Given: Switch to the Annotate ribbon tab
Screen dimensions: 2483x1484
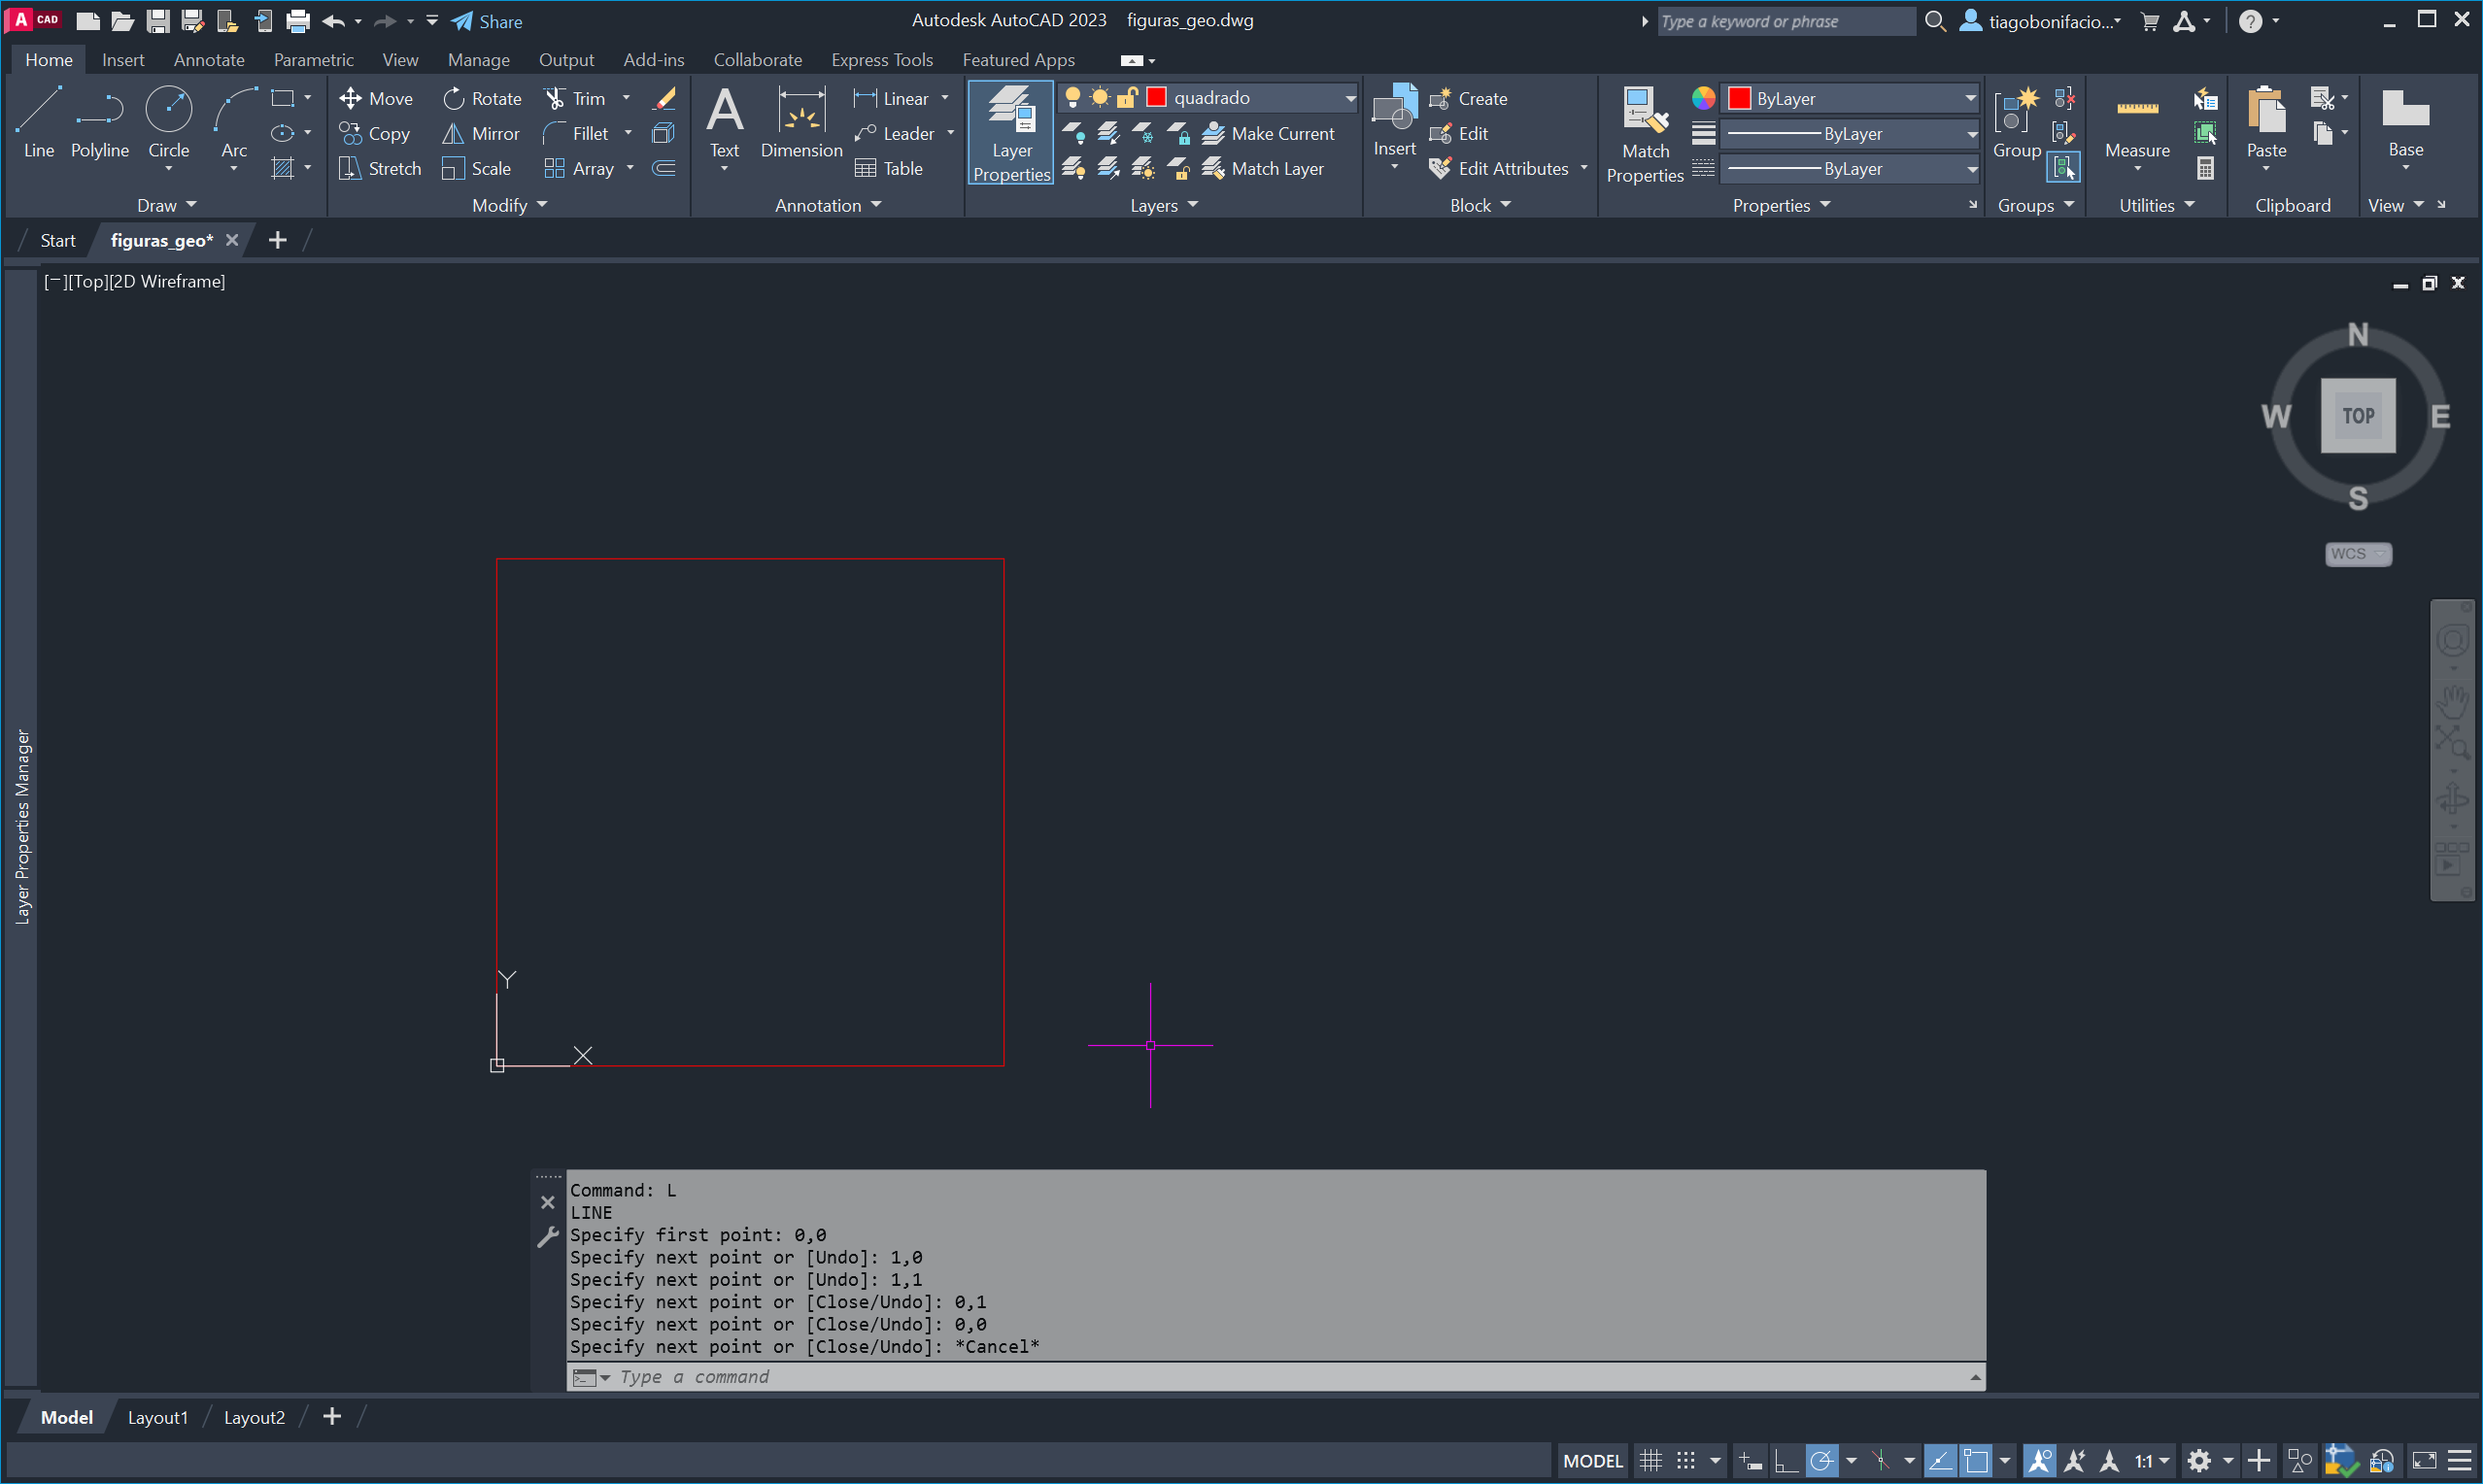Looking at the screenshot, I should [208, 60].
